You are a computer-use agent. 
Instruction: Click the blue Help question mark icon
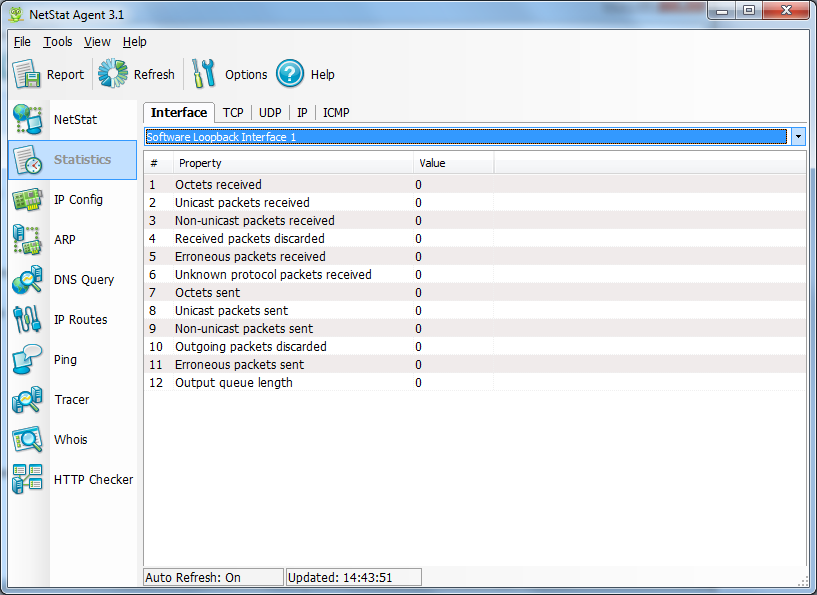click(290, 73)
